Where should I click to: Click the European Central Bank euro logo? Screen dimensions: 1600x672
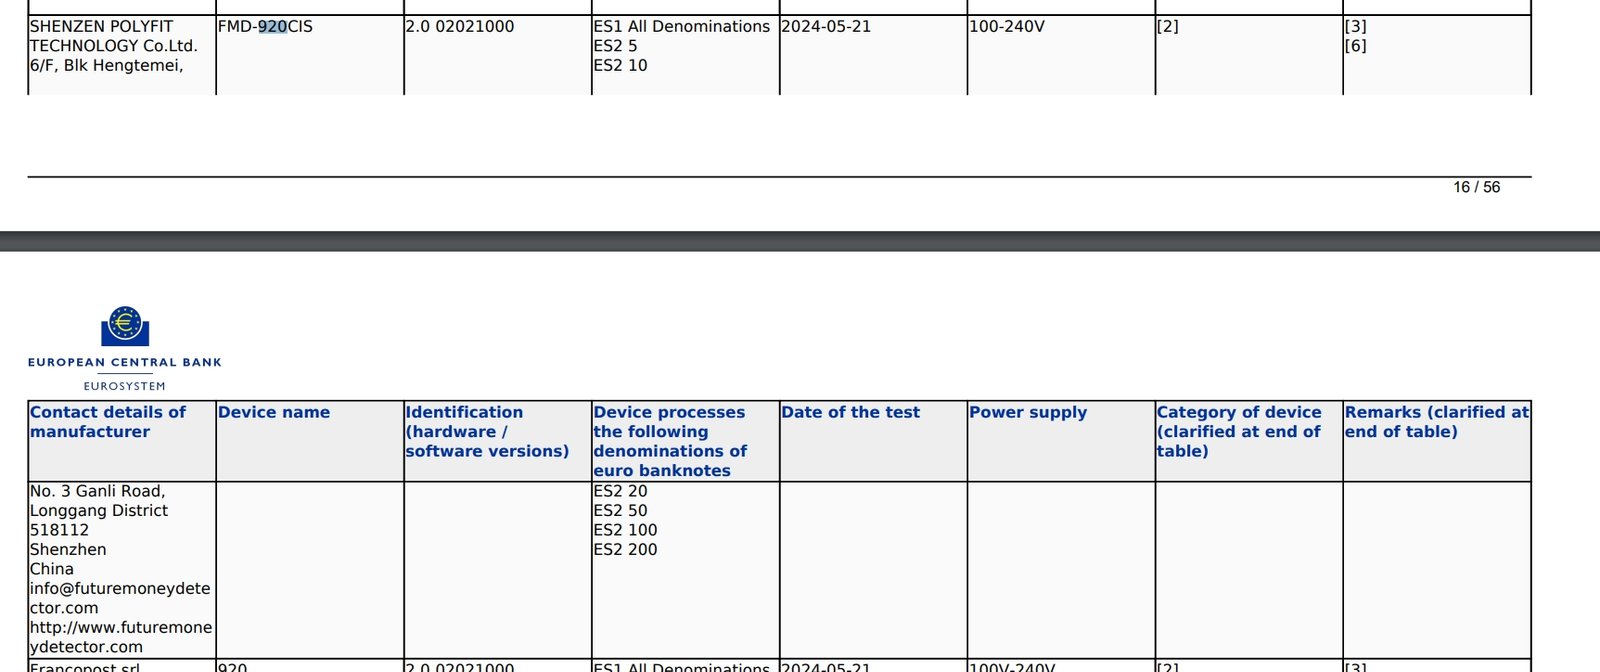[125, 326]
